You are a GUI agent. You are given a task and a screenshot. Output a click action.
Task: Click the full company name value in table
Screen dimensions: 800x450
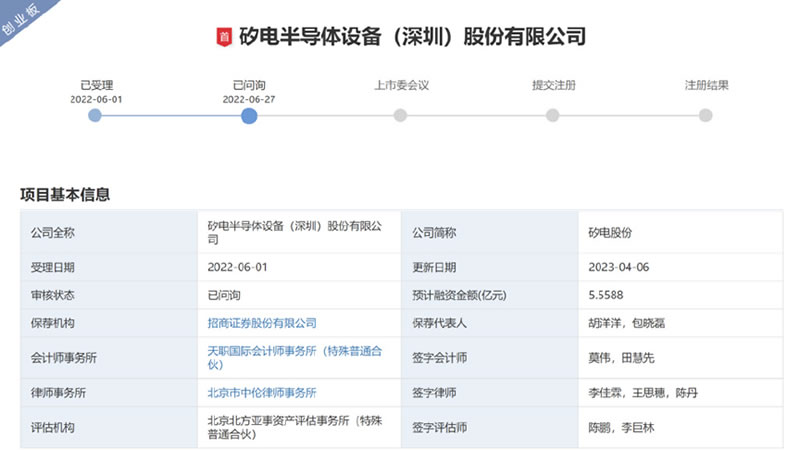coord(294,233)
